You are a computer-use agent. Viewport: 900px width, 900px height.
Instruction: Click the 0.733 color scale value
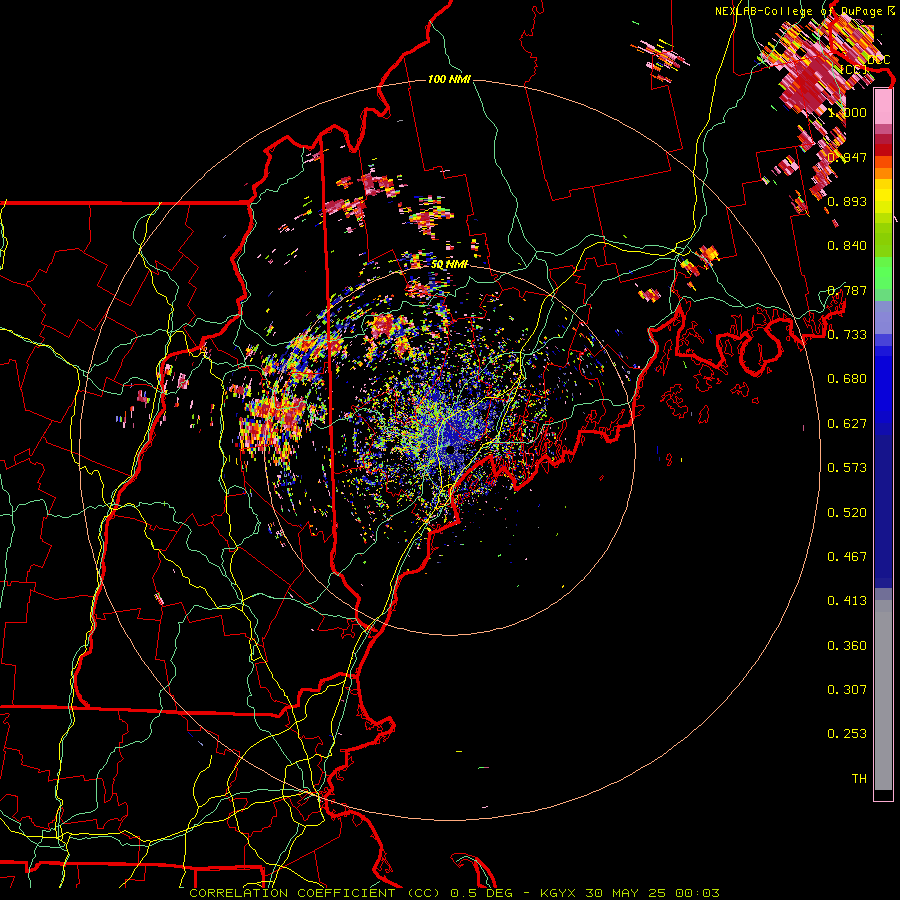tap(847, 335)
